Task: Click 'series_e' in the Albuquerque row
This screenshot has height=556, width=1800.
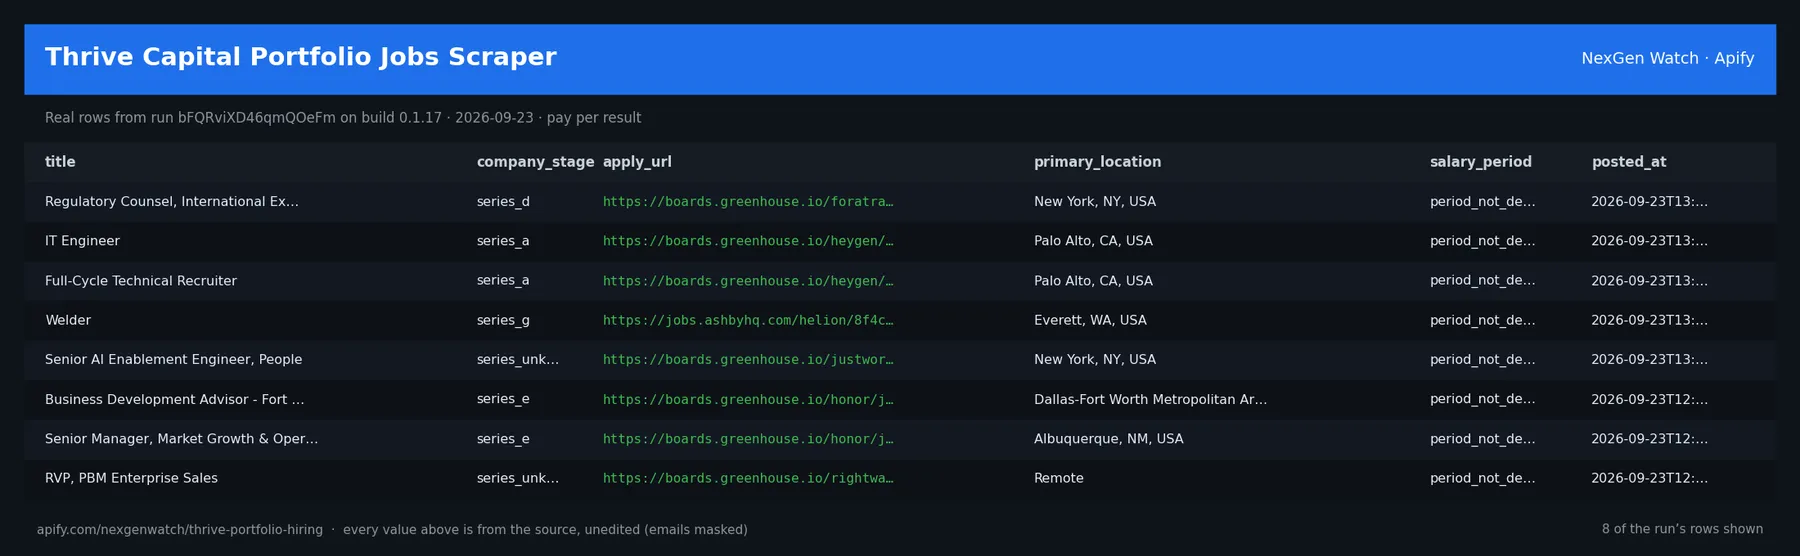Action: (x=503, y=439)
